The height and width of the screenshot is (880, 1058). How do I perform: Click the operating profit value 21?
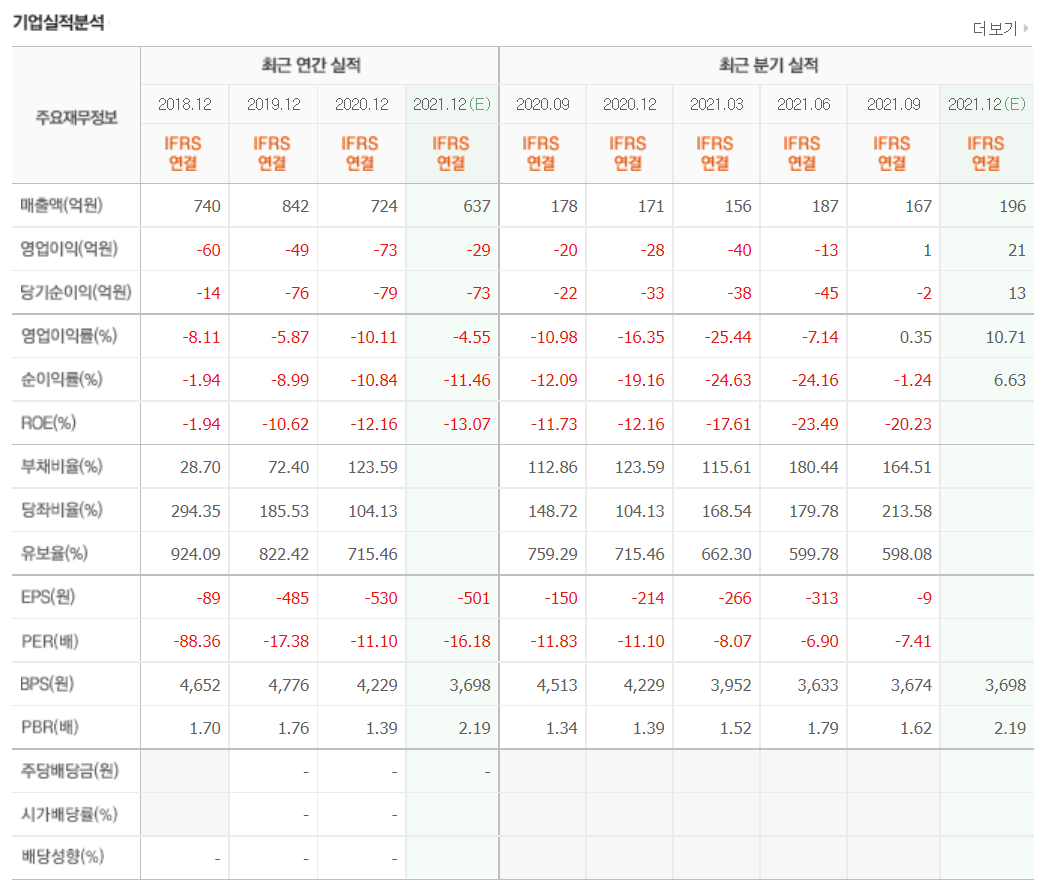[1017, 250]
